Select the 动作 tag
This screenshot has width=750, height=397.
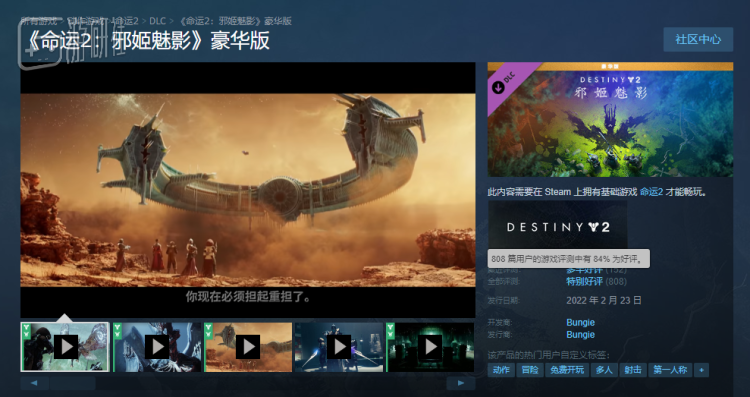click(501, 370)
